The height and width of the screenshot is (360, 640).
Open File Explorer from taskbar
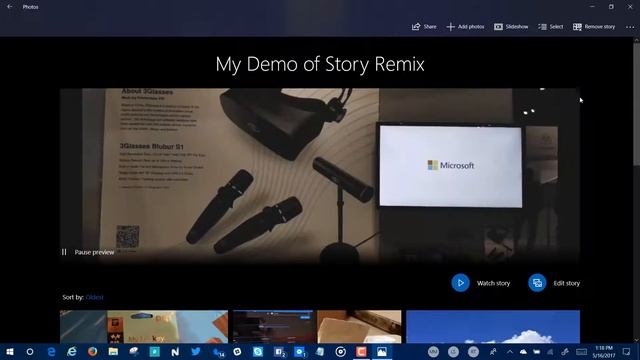(113, 351)
